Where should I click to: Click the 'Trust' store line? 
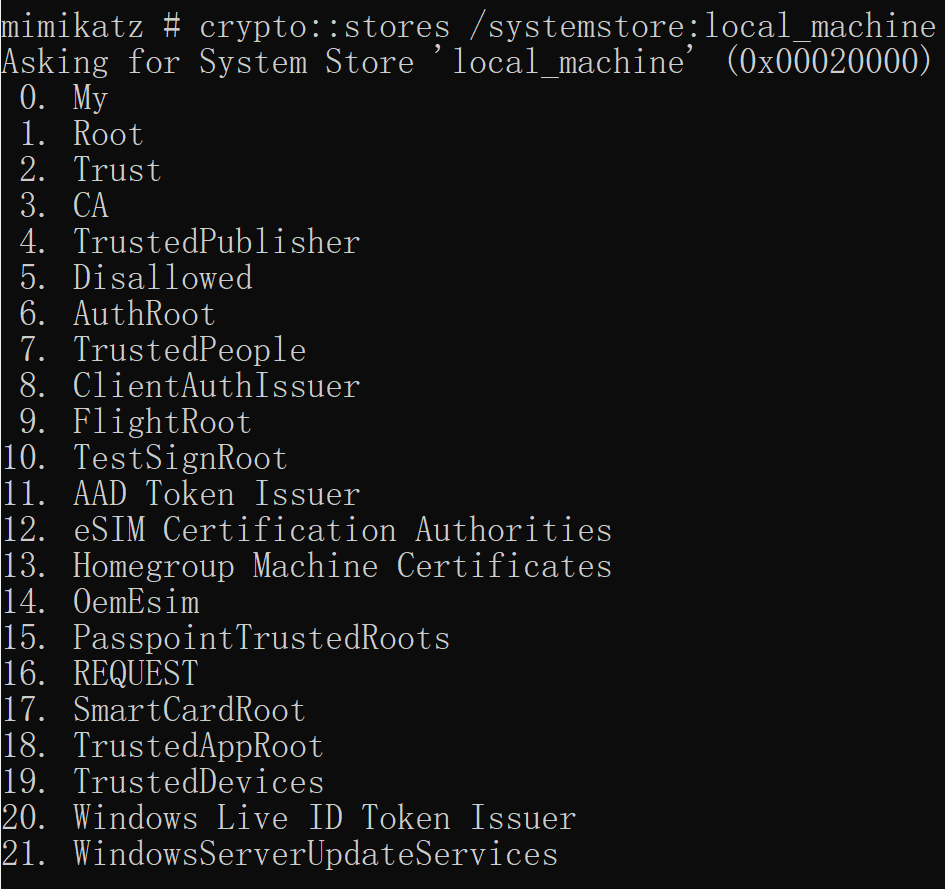(x=117, y=170)
